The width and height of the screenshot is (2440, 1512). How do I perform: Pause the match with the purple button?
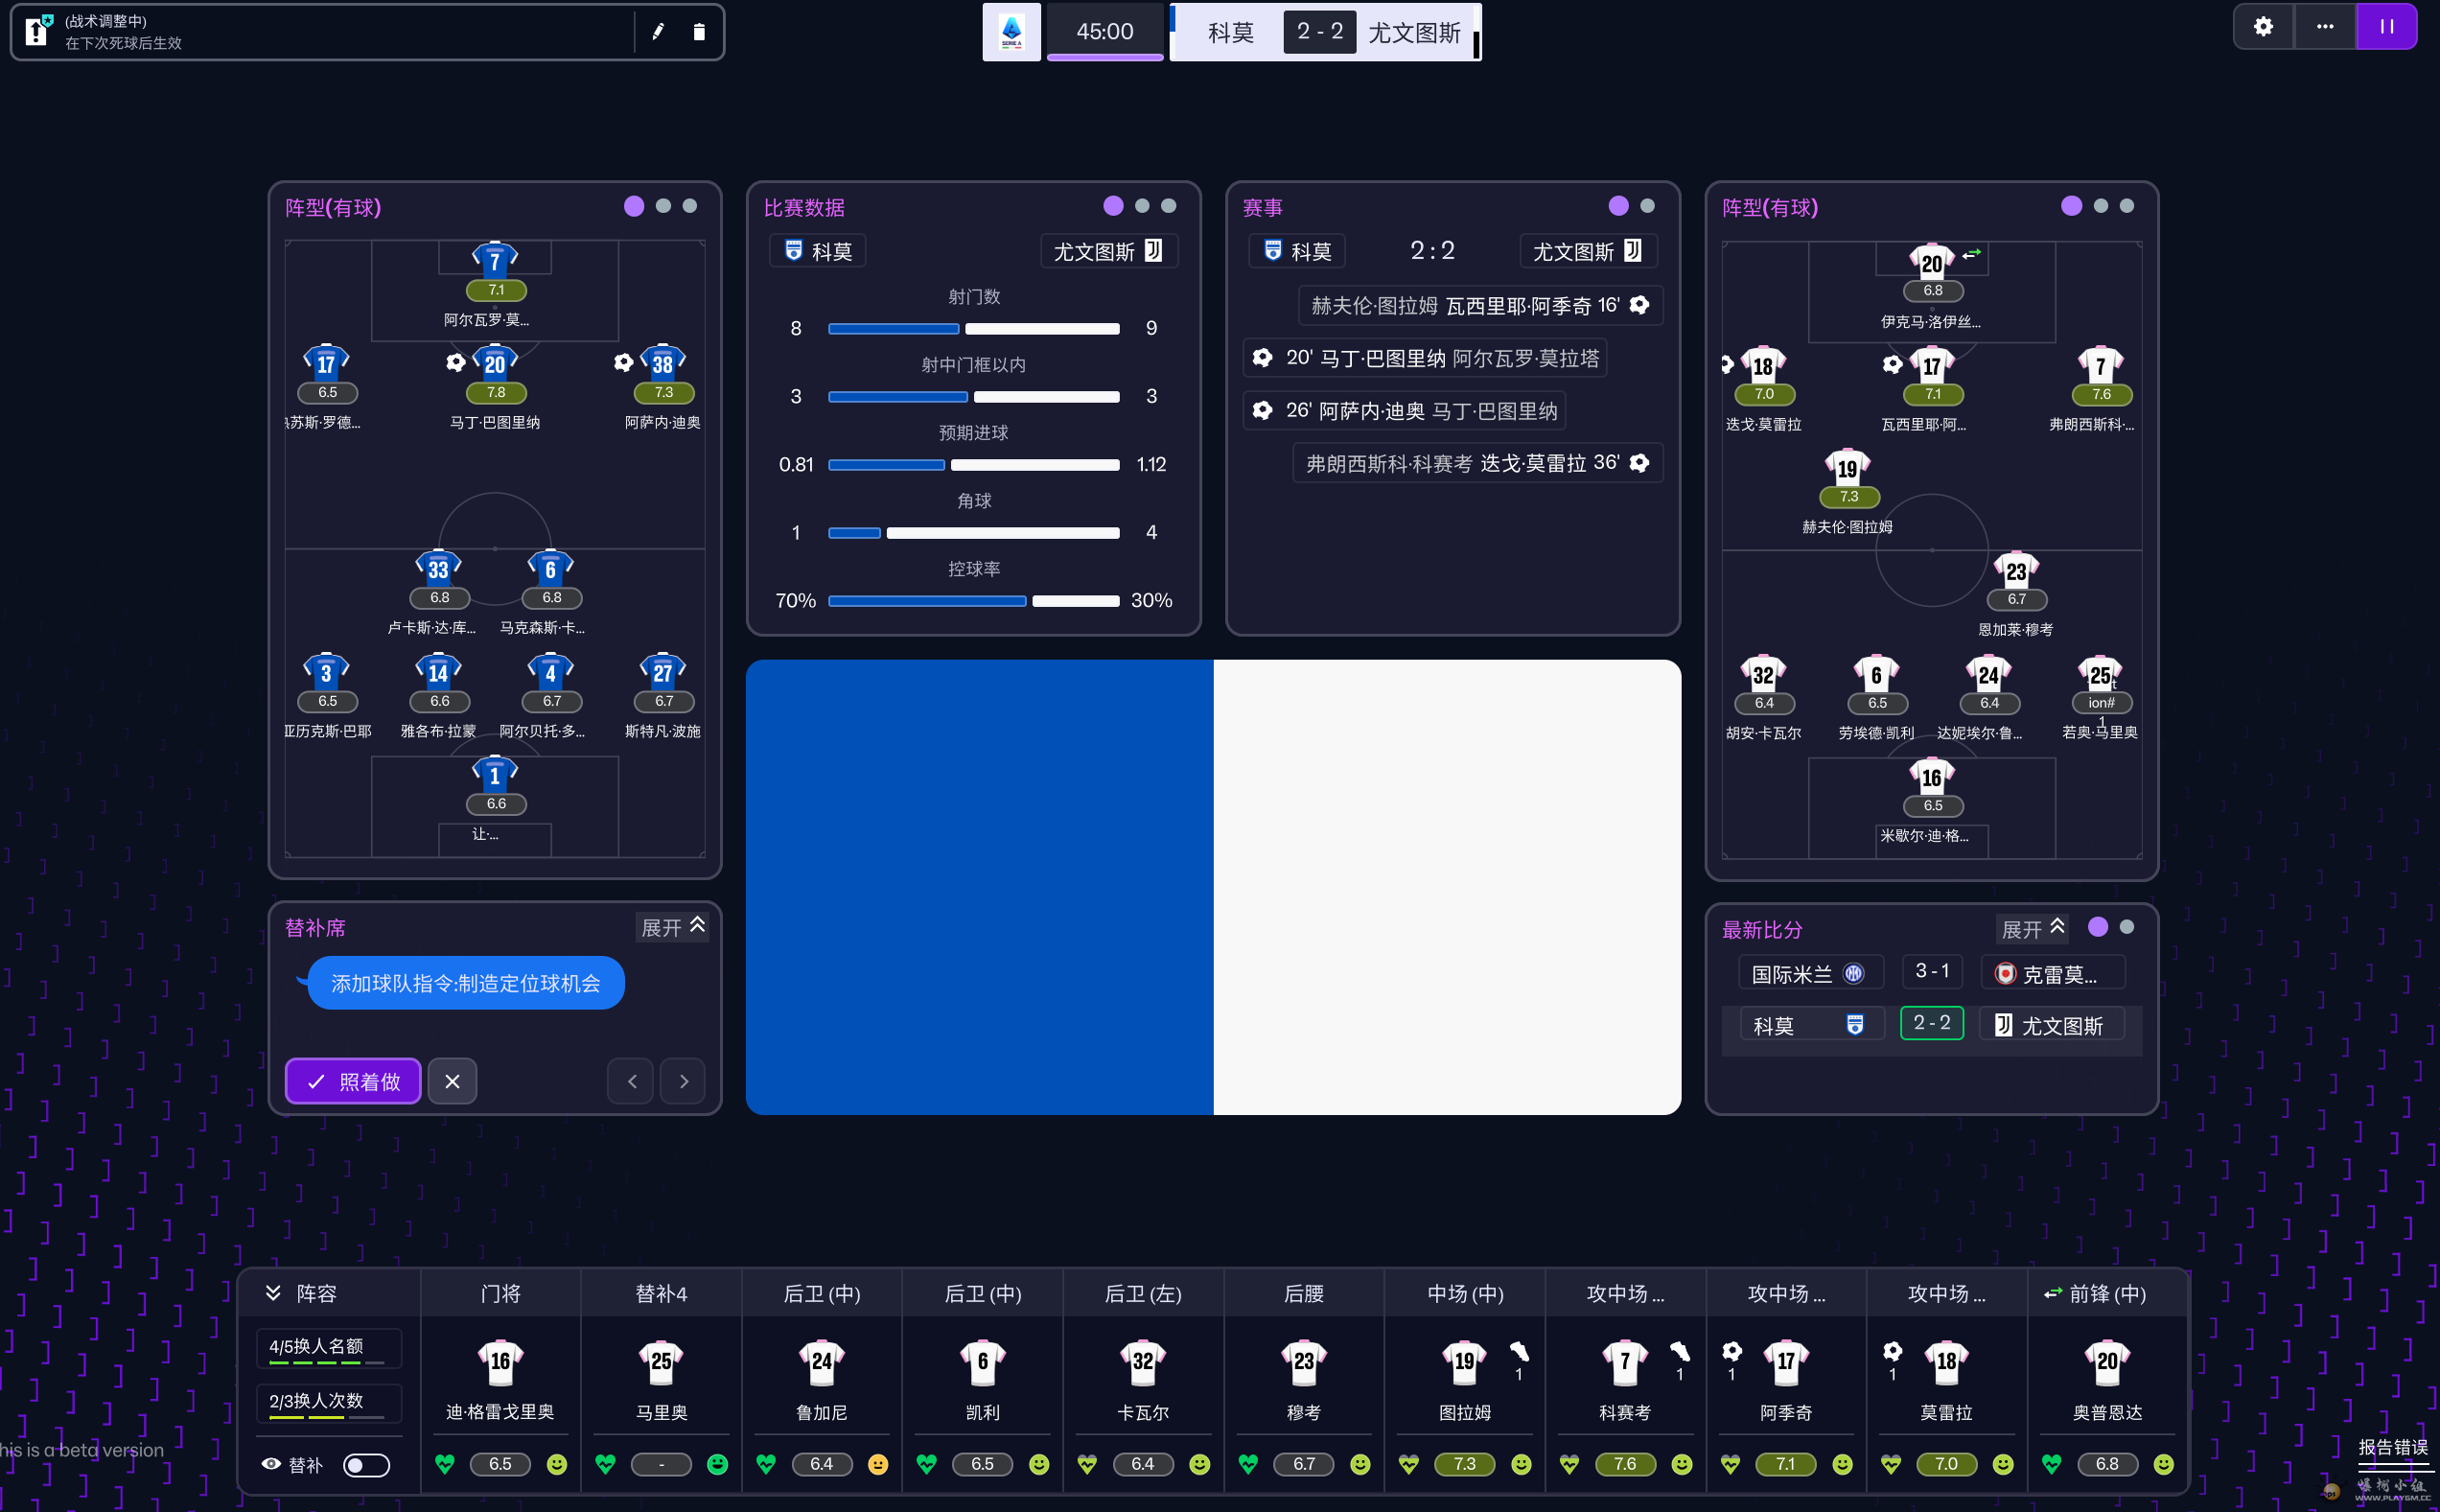(2386, 27)
